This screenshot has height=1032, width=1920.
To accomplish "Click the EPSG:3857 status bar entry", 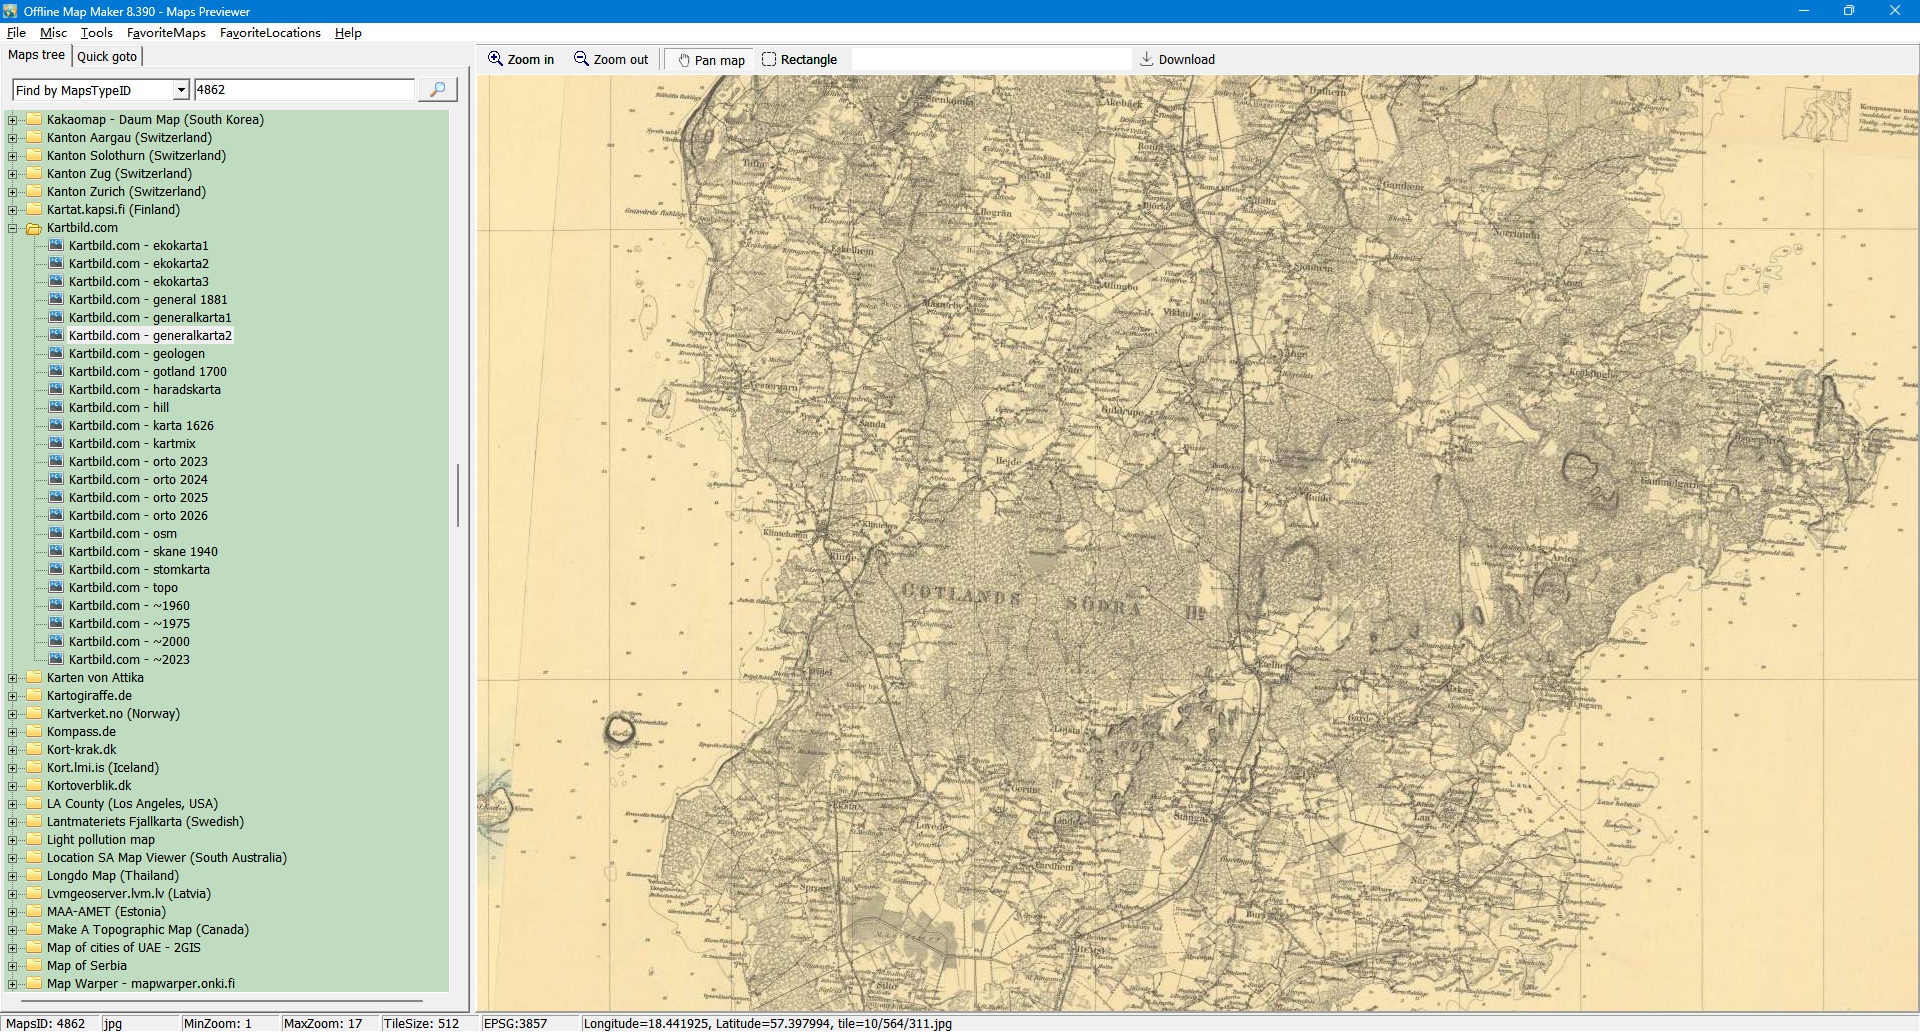I will click(516, 1023).
